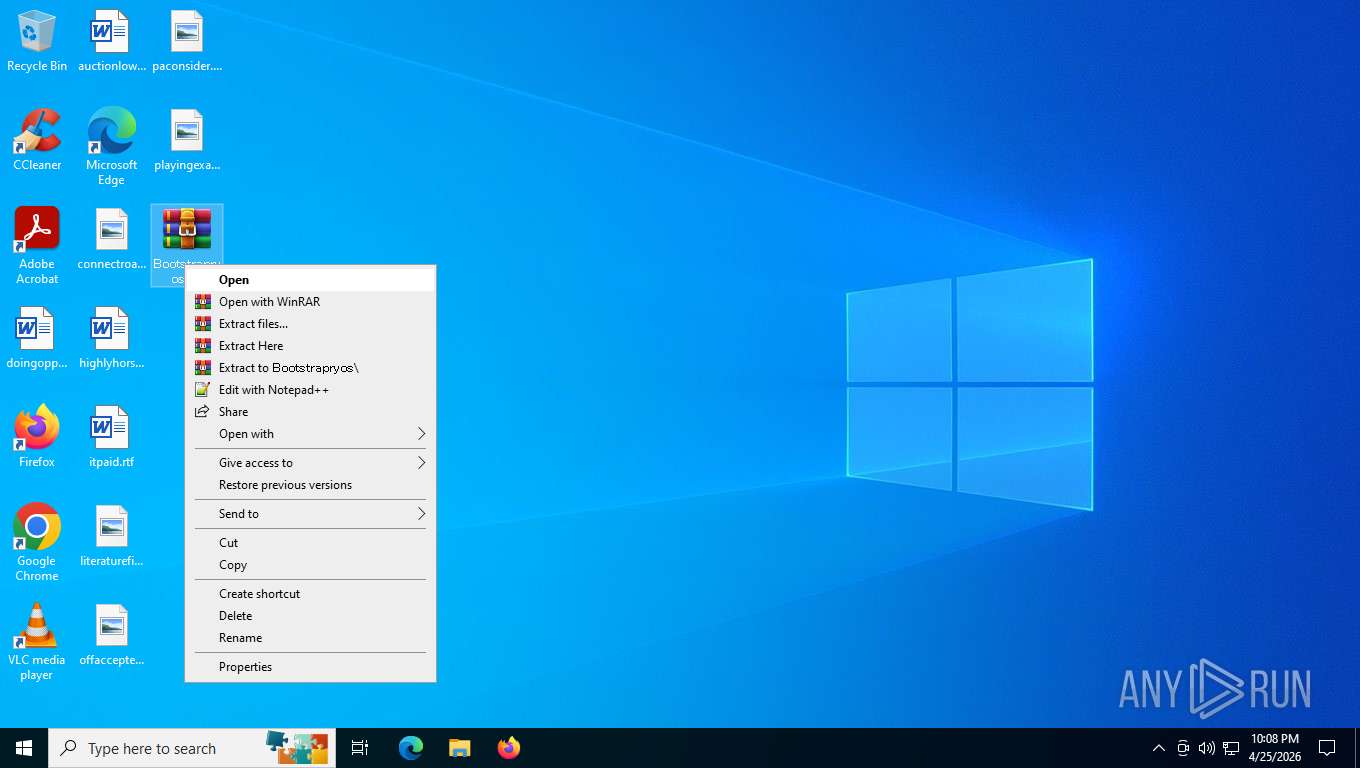
Task: Choose Open with WinRAR
Action: 310,302
